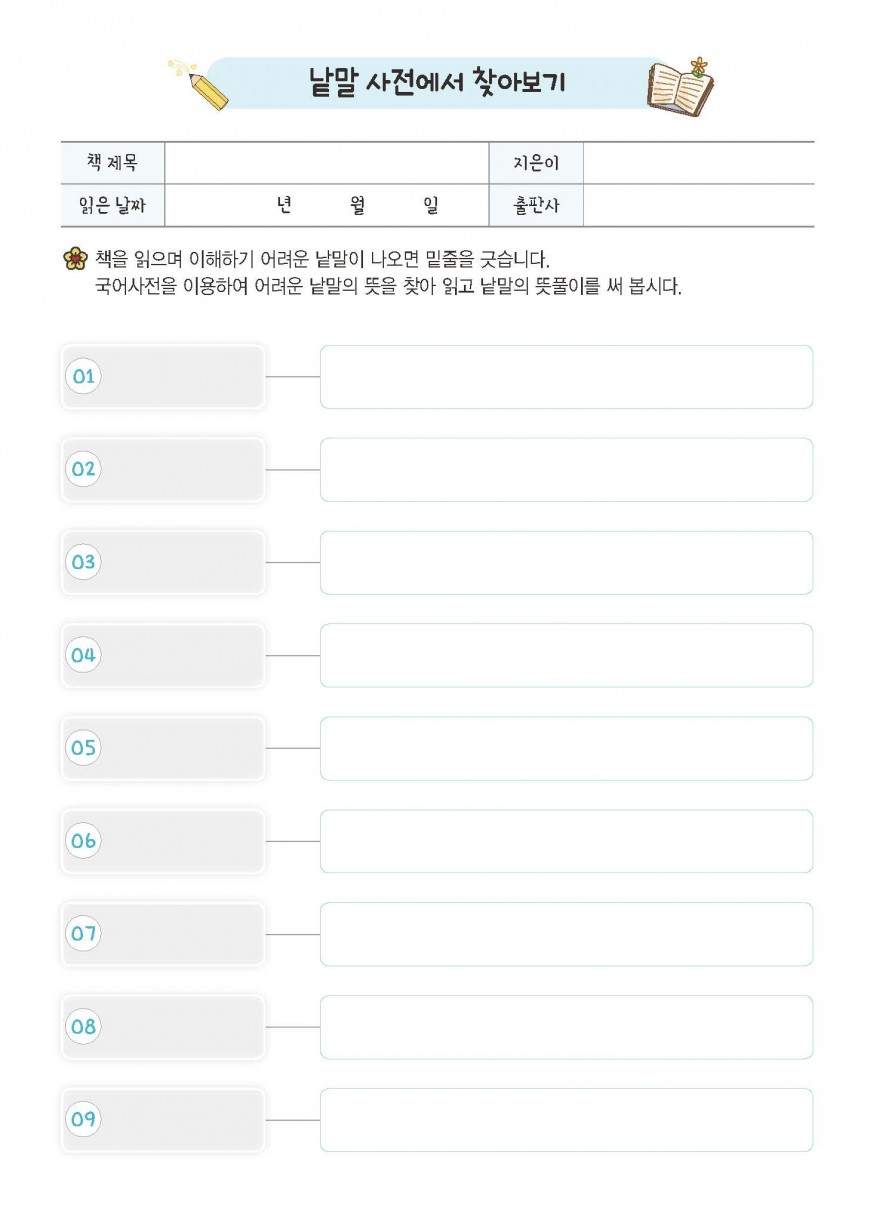Click the 07 number circle
This screenshot has width=870, height=1223.
coord(83,934)
